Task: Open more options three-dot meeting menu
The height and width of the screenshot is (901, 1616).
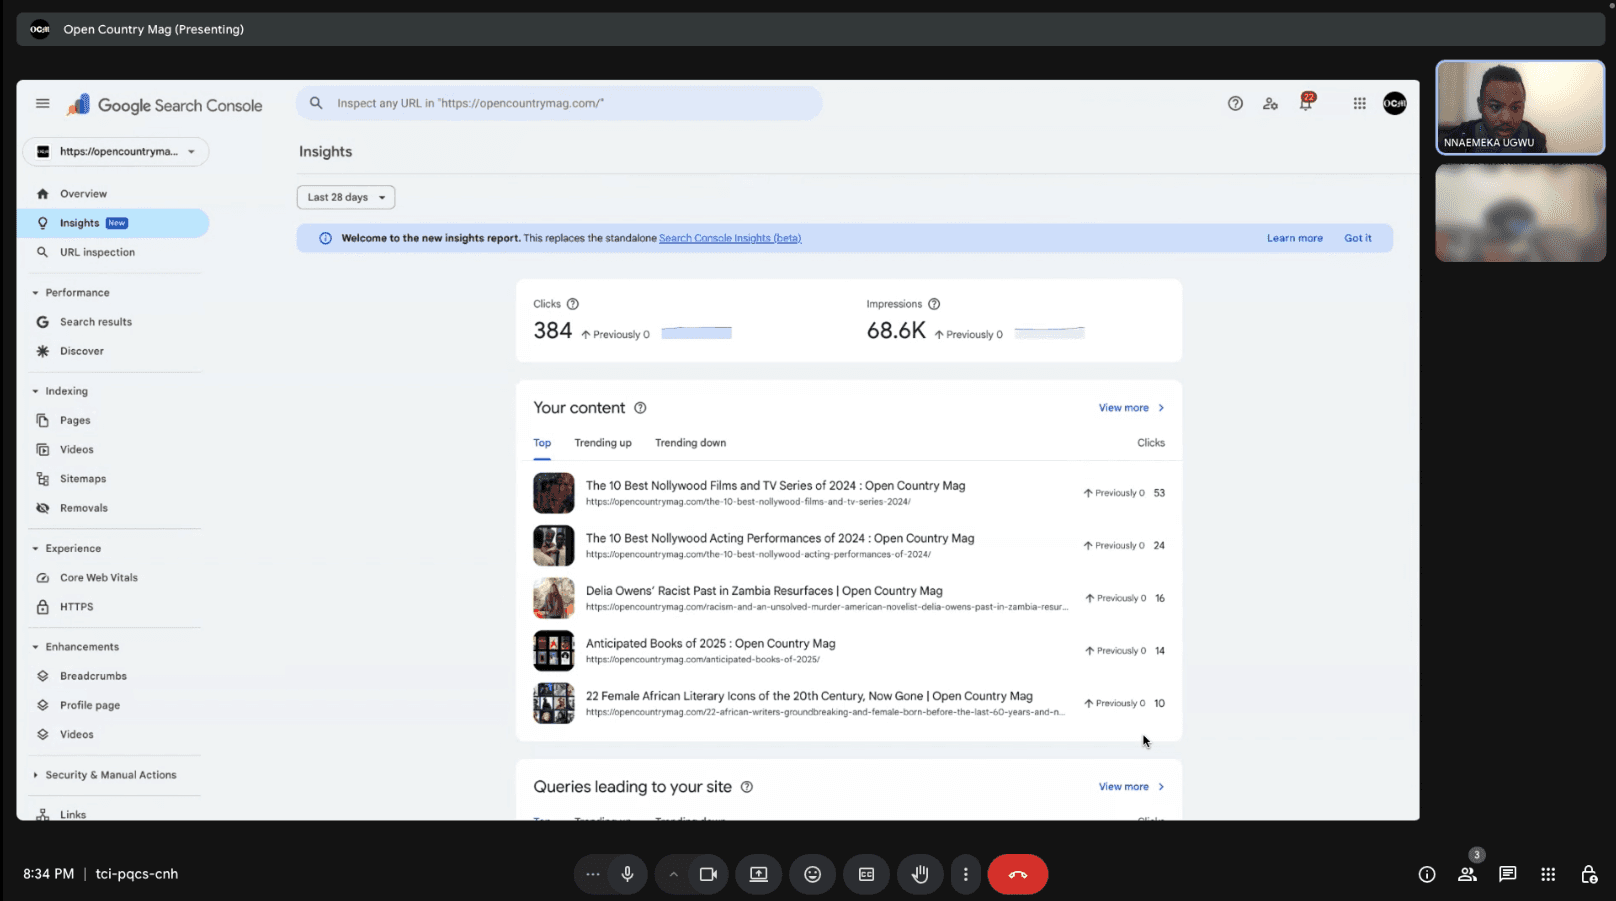Action: [965, 874]
